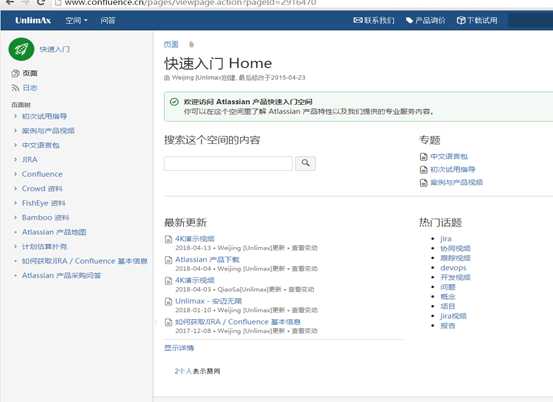553x402 pixels.
Task: Expand the Bamboo 资料 tree node
Action: coord(15,217)
